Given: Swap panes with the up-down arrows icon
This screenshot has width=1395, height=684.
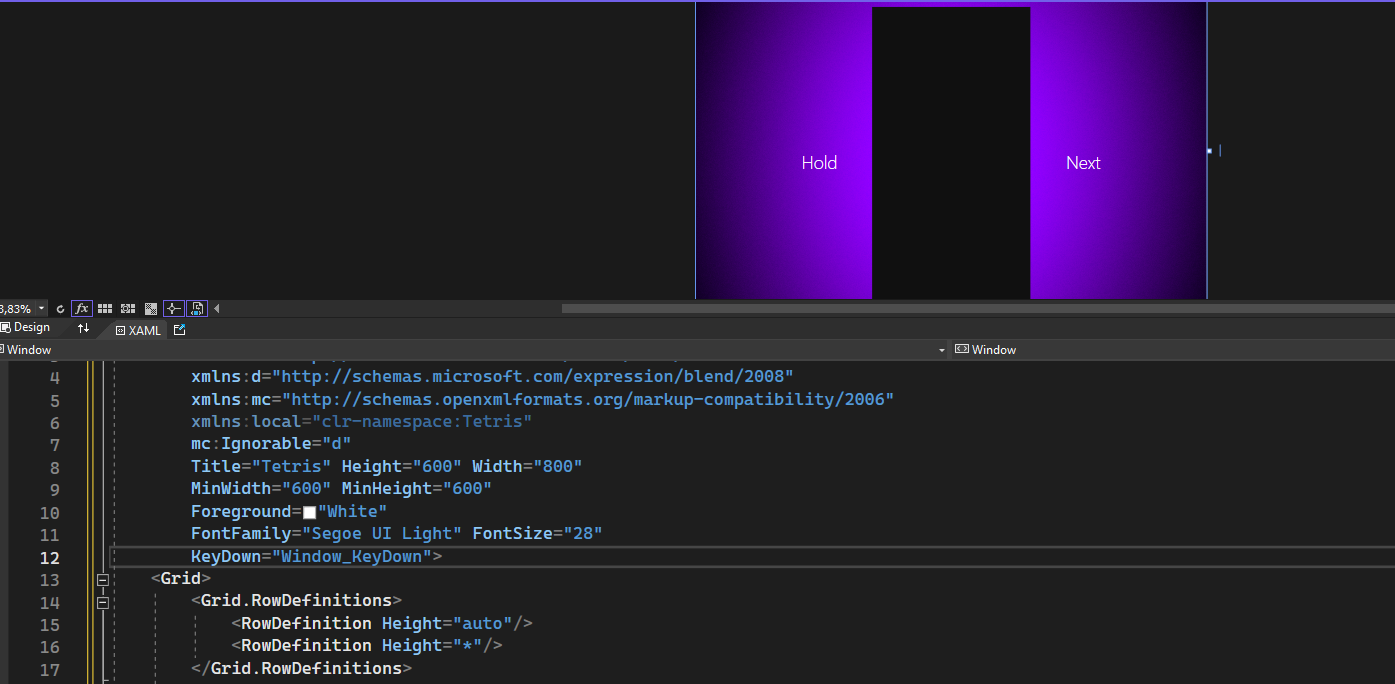Looking at the screenshot, I should (83, 328).
